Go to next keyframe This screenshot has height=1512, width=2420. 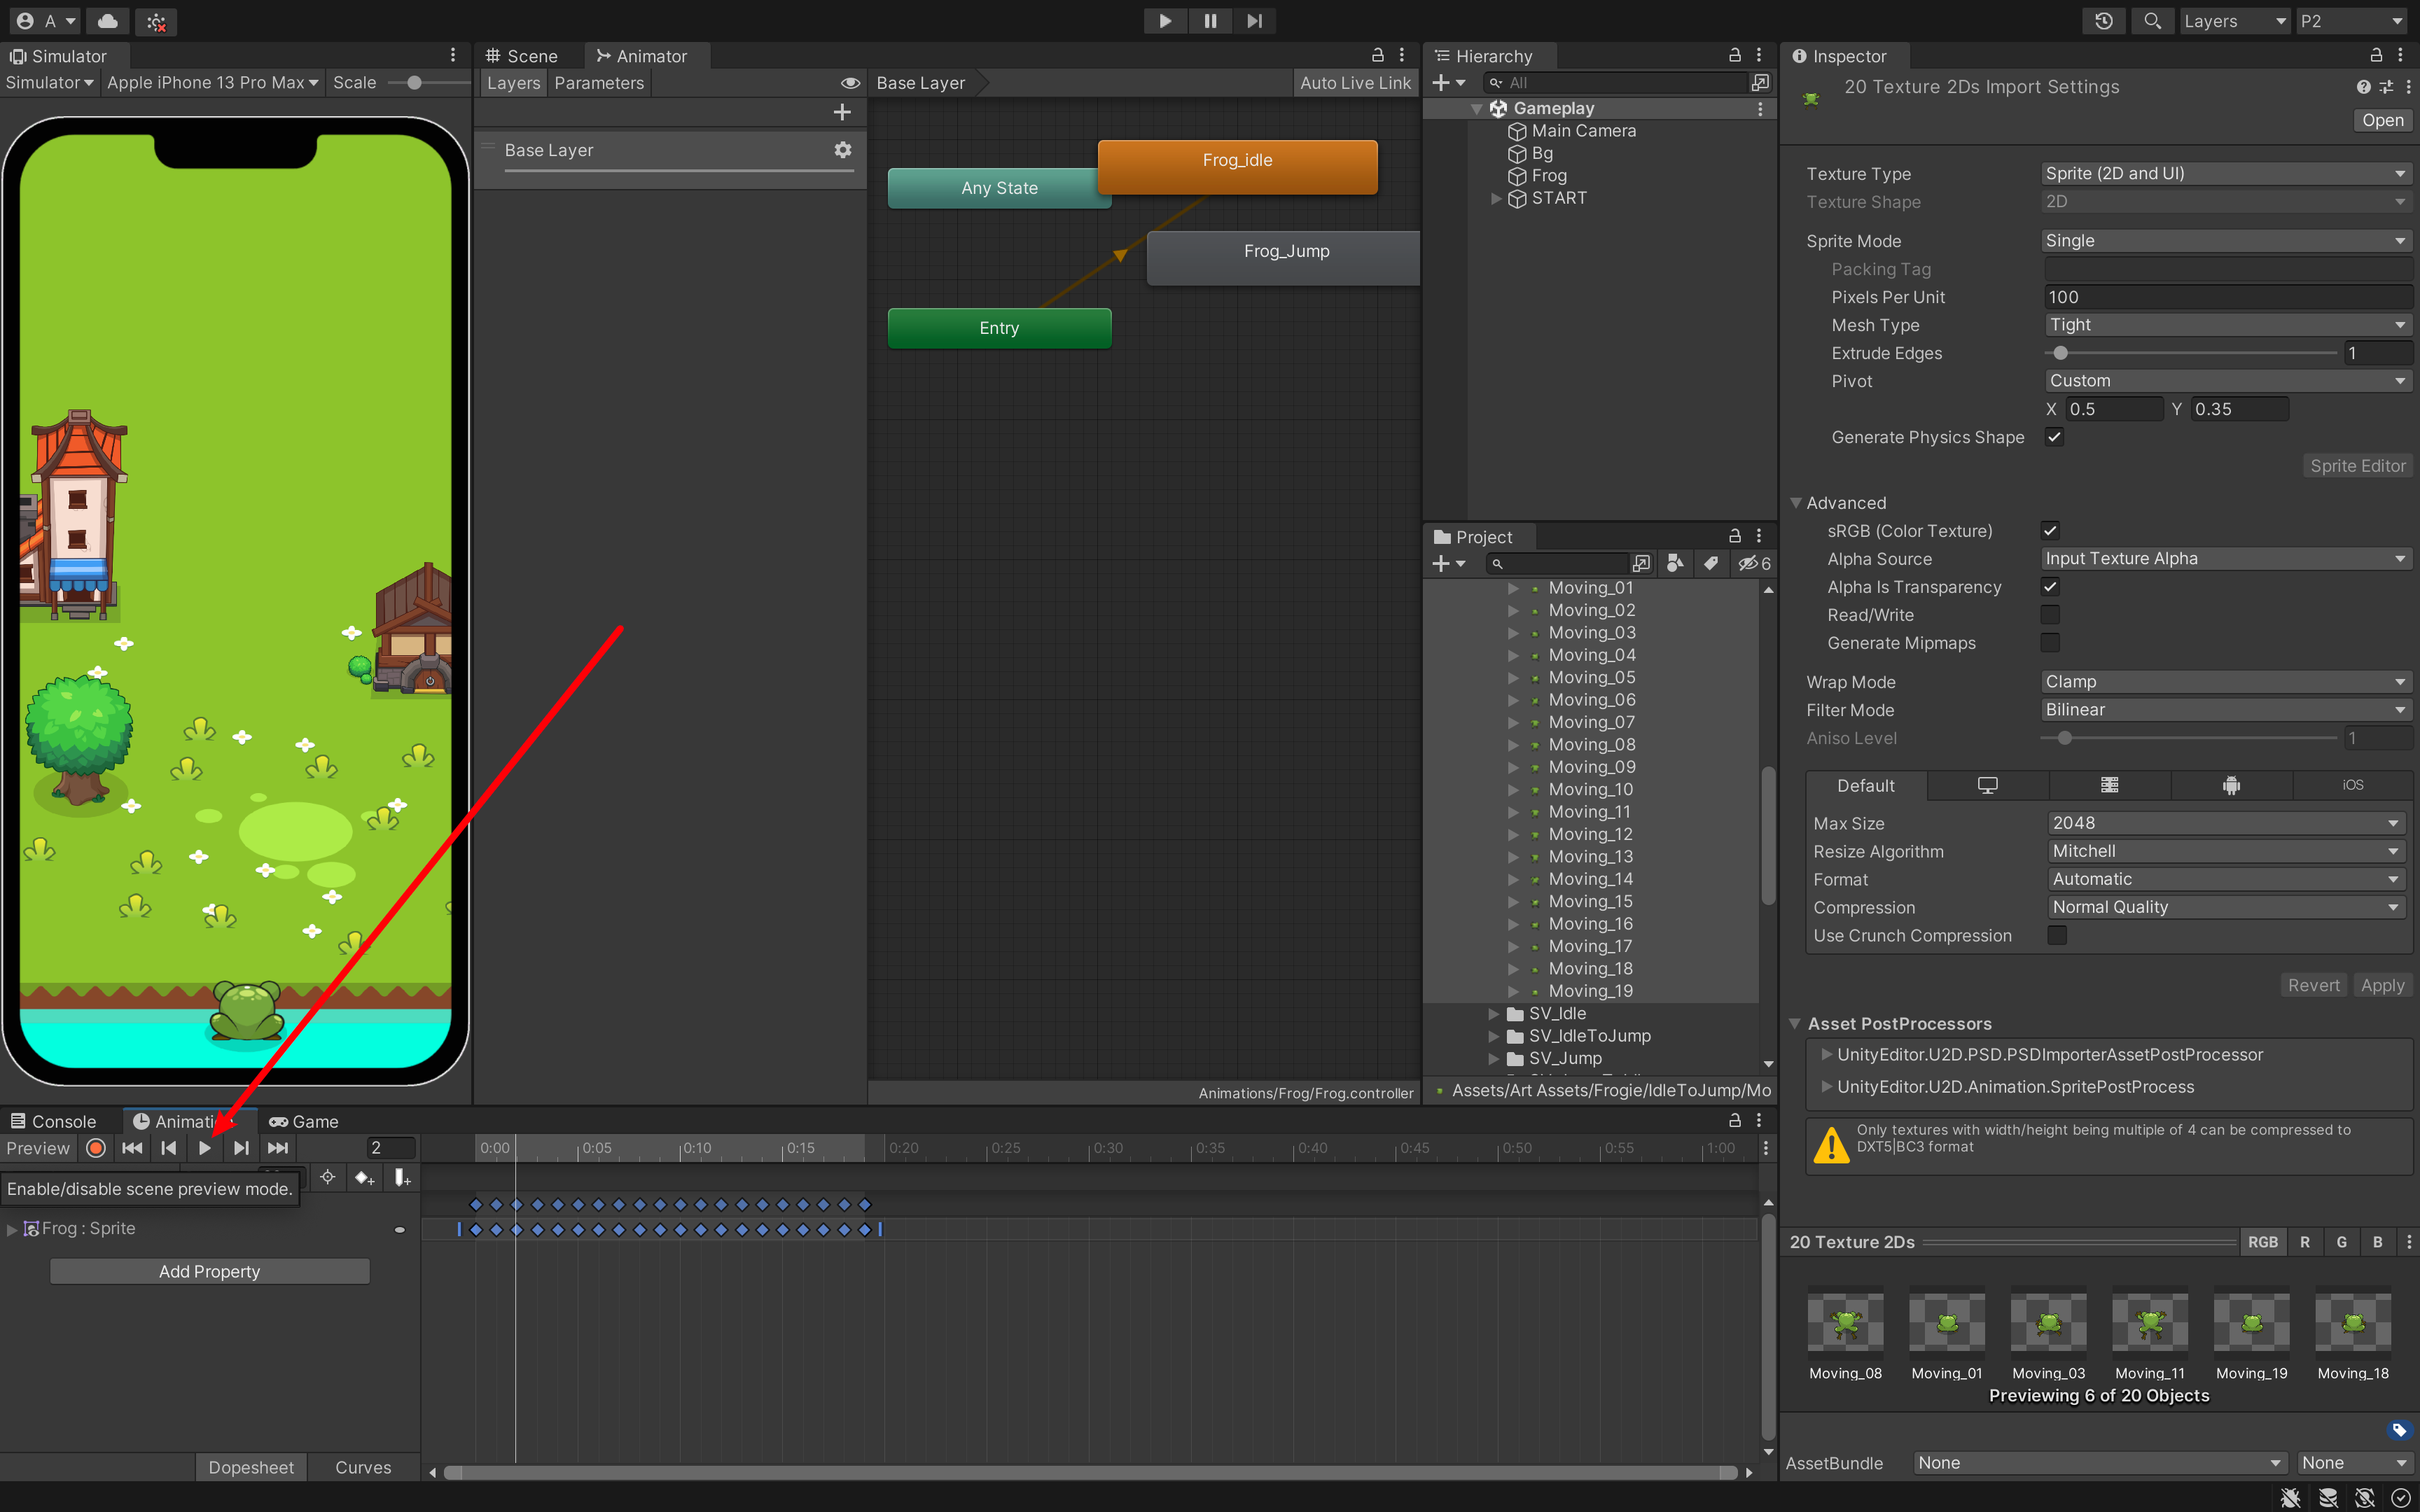click(x=241, y=1148)
